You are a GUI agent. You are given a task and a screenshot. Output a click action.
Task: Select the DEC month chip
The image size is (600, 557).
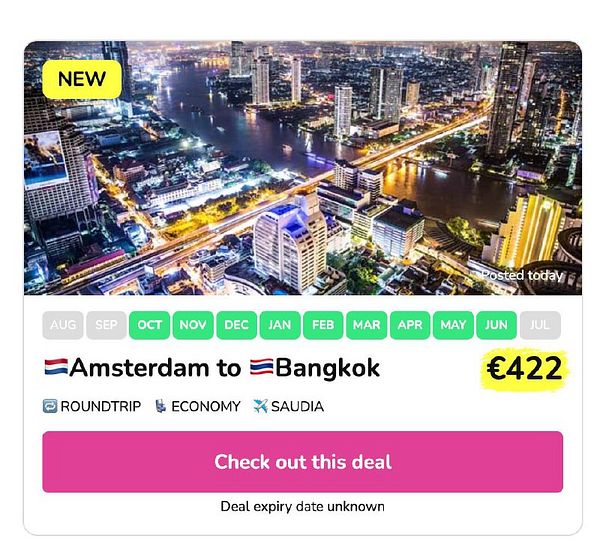coord(236,325)
